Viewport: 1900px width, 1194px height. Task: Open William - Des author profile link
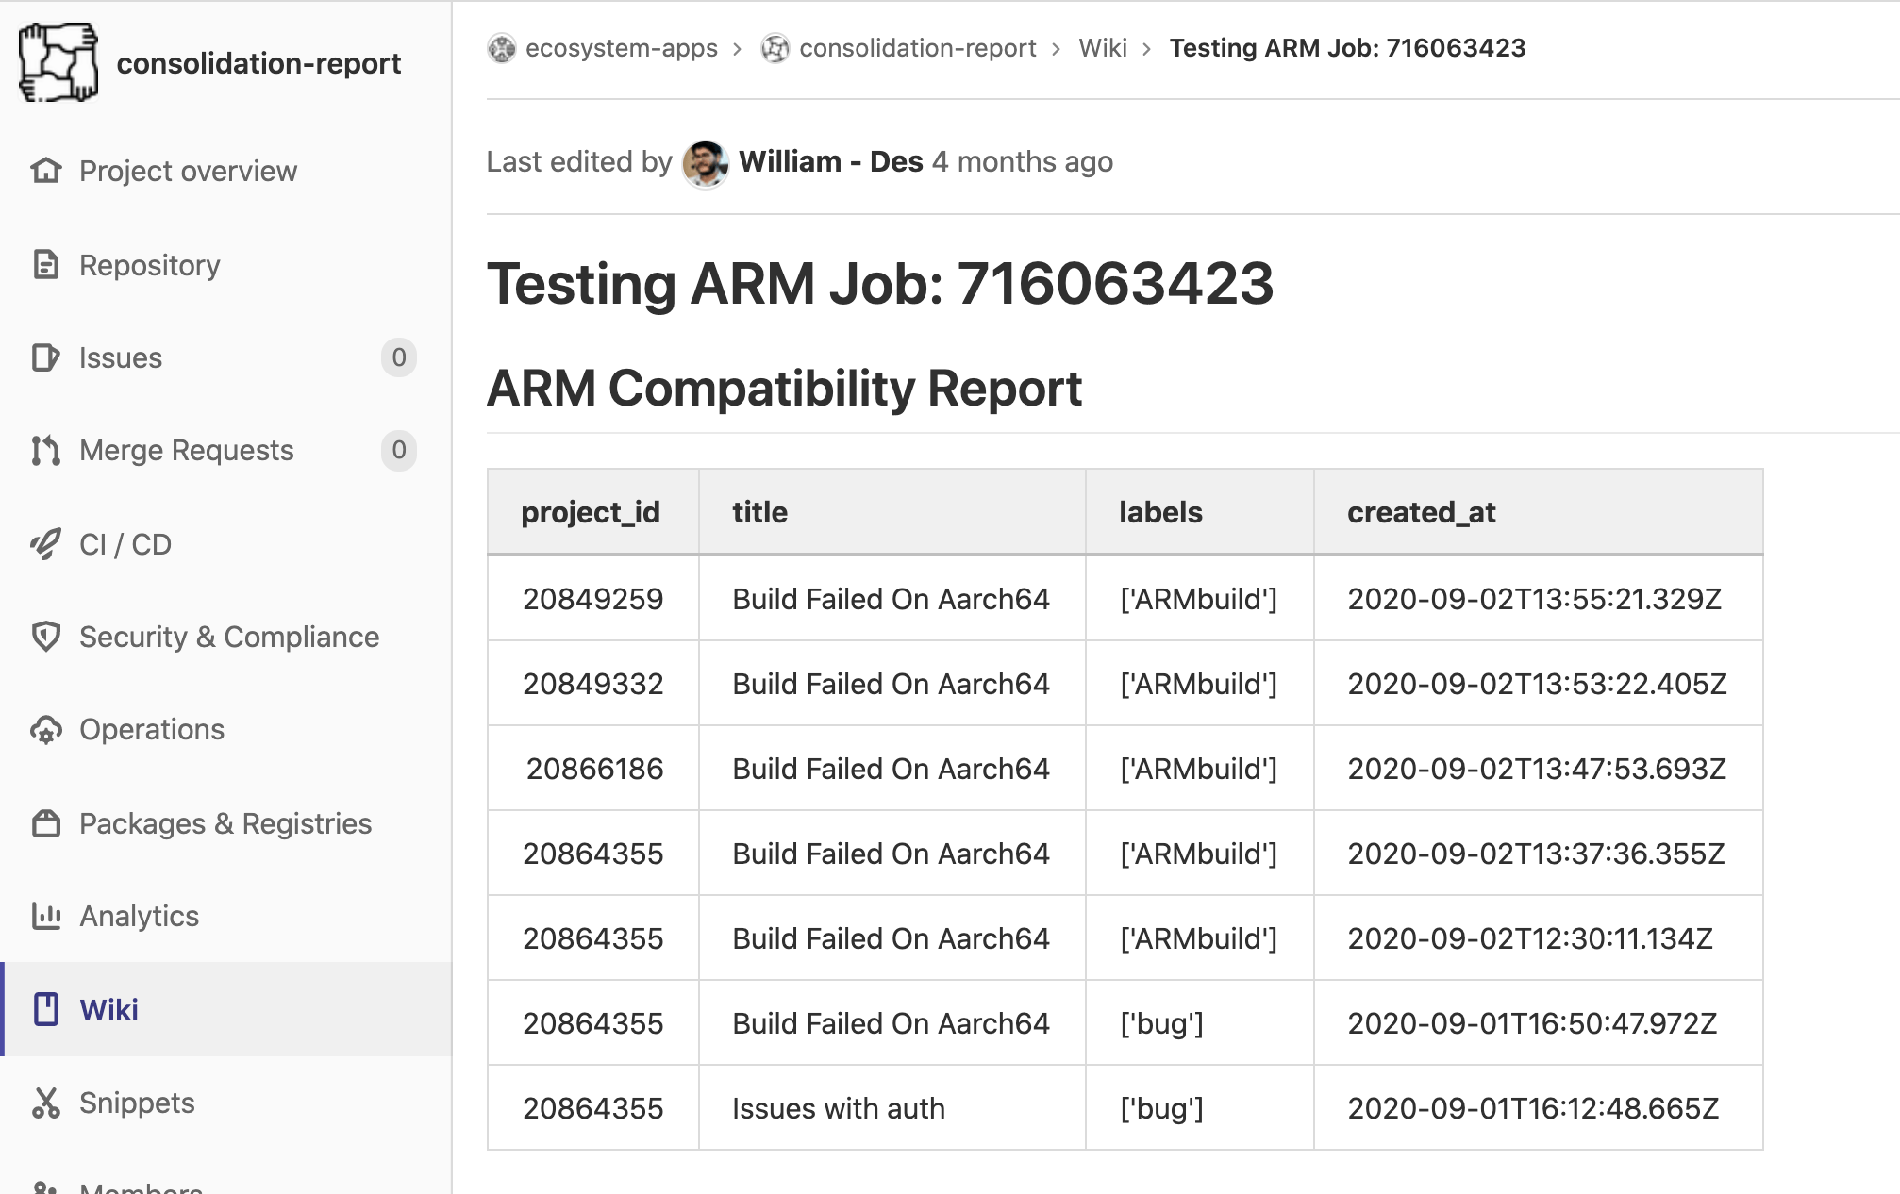point(830,162)
